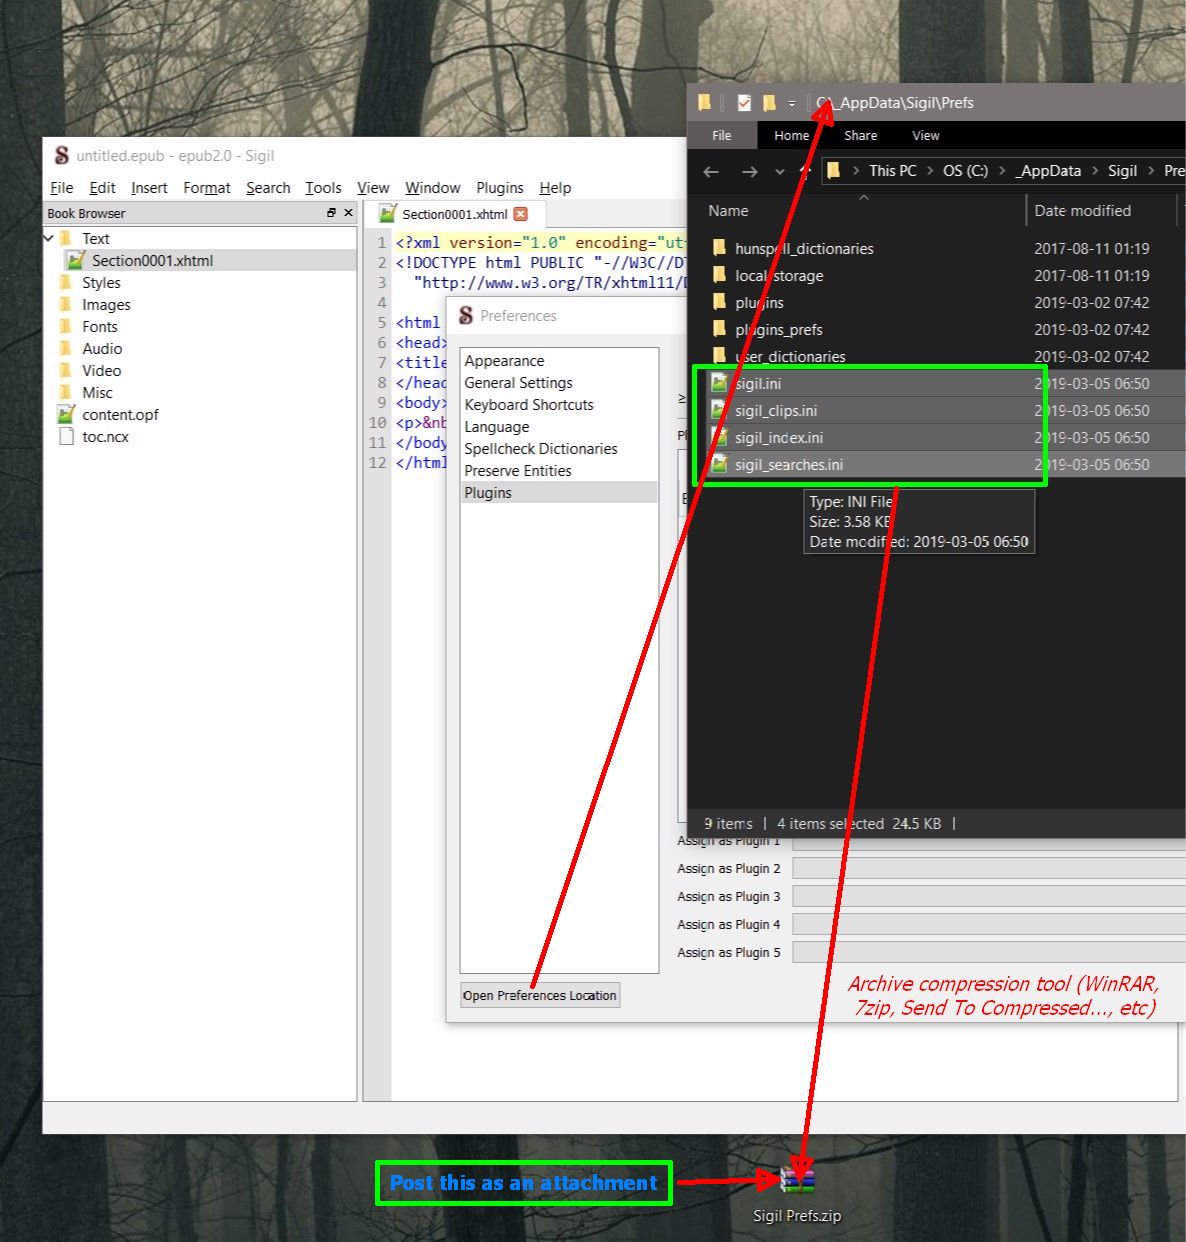1186x1242 pixels.
Task: Select the Images folder in Book Browser
Action: click(106, 304)
